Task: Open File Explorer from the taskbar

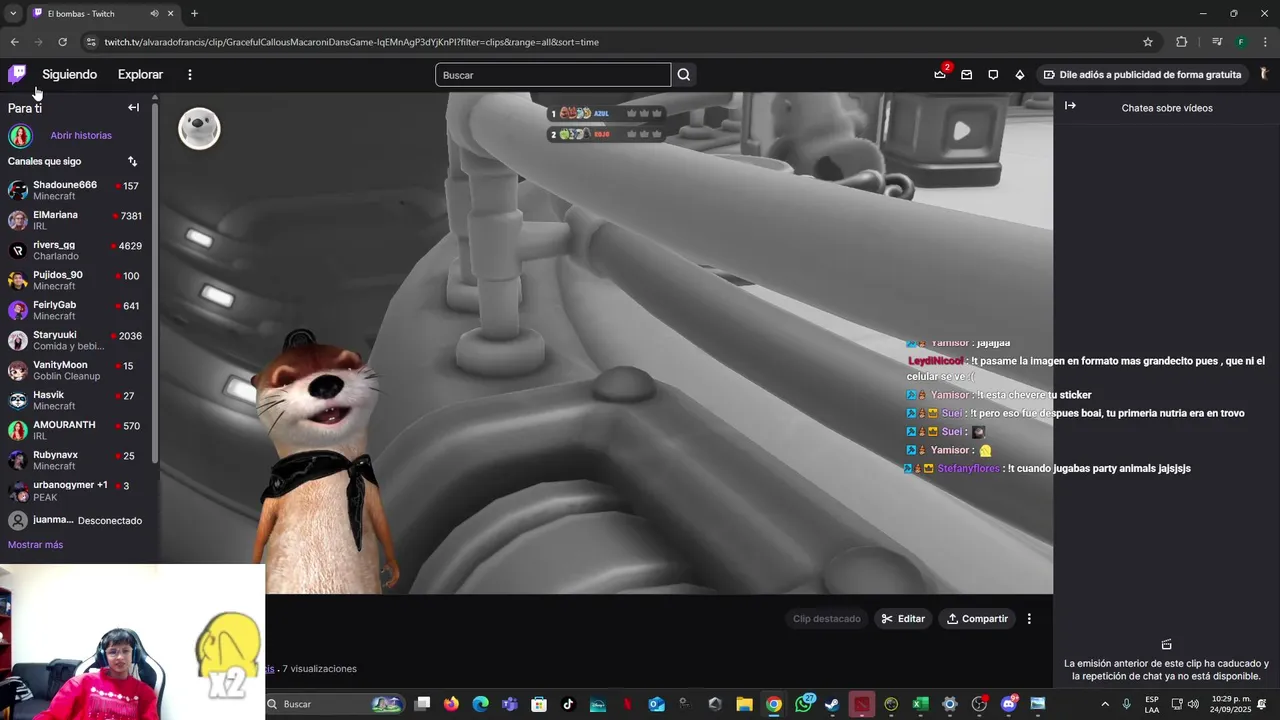Action: pyautogui.click(x=744, y=704)
